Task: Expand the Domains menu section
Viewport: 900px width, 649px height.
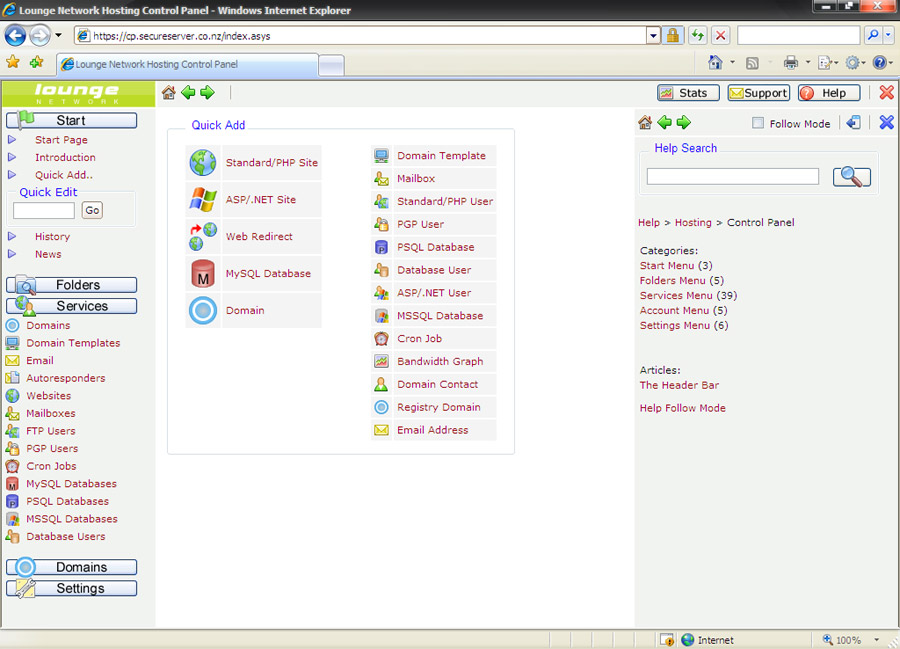Action: pyautogui.click(x=71, y=567)
